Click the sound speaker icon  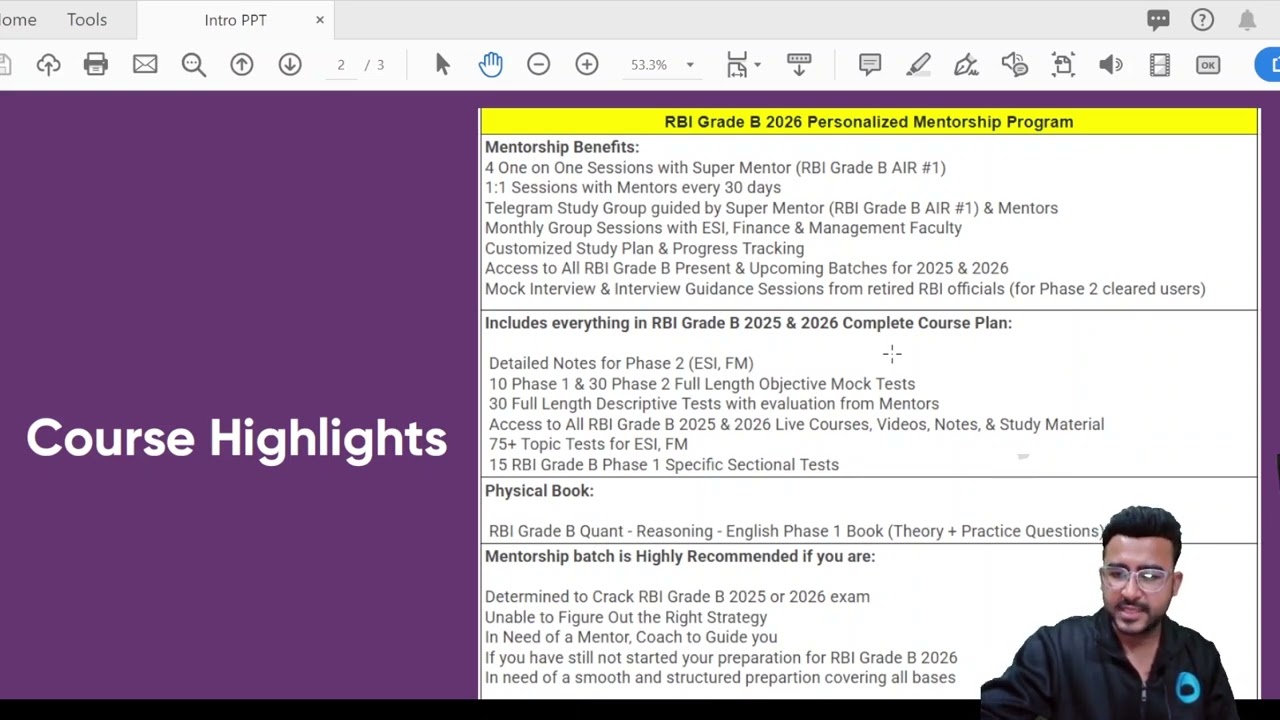pos(1111,65)
